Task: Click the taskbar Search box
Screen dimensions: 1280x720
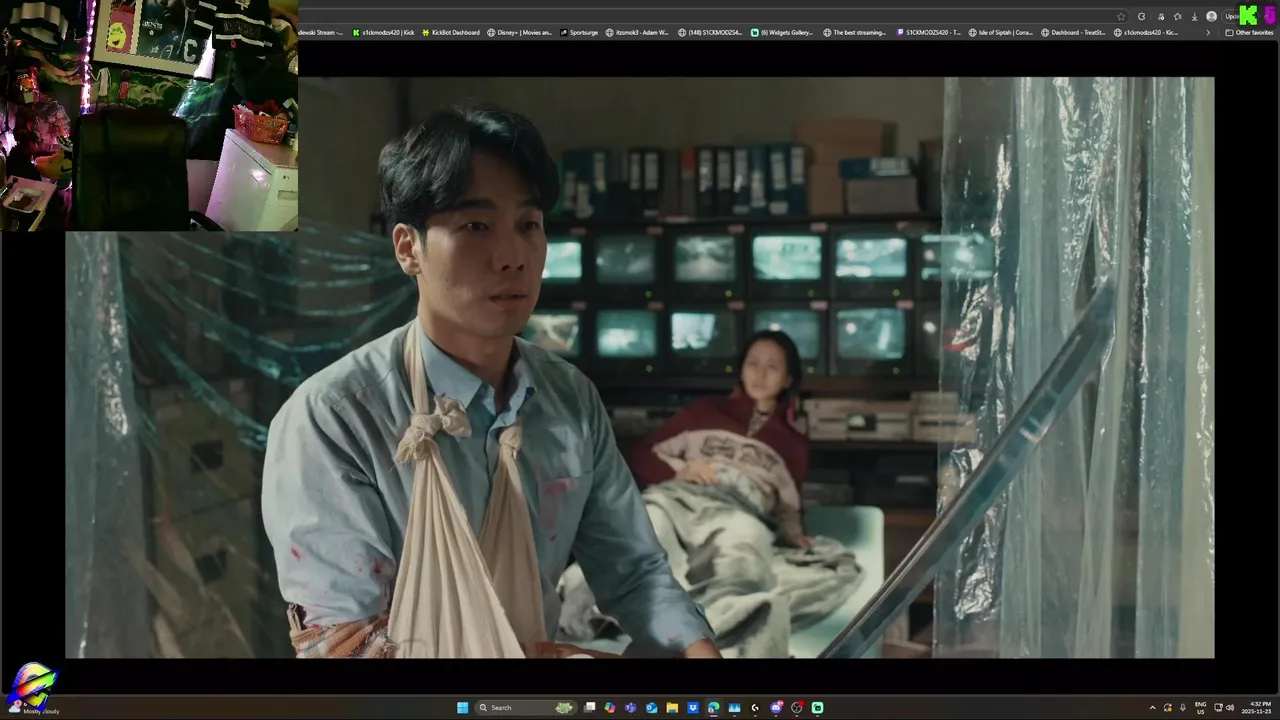Action: pos(526,707)
